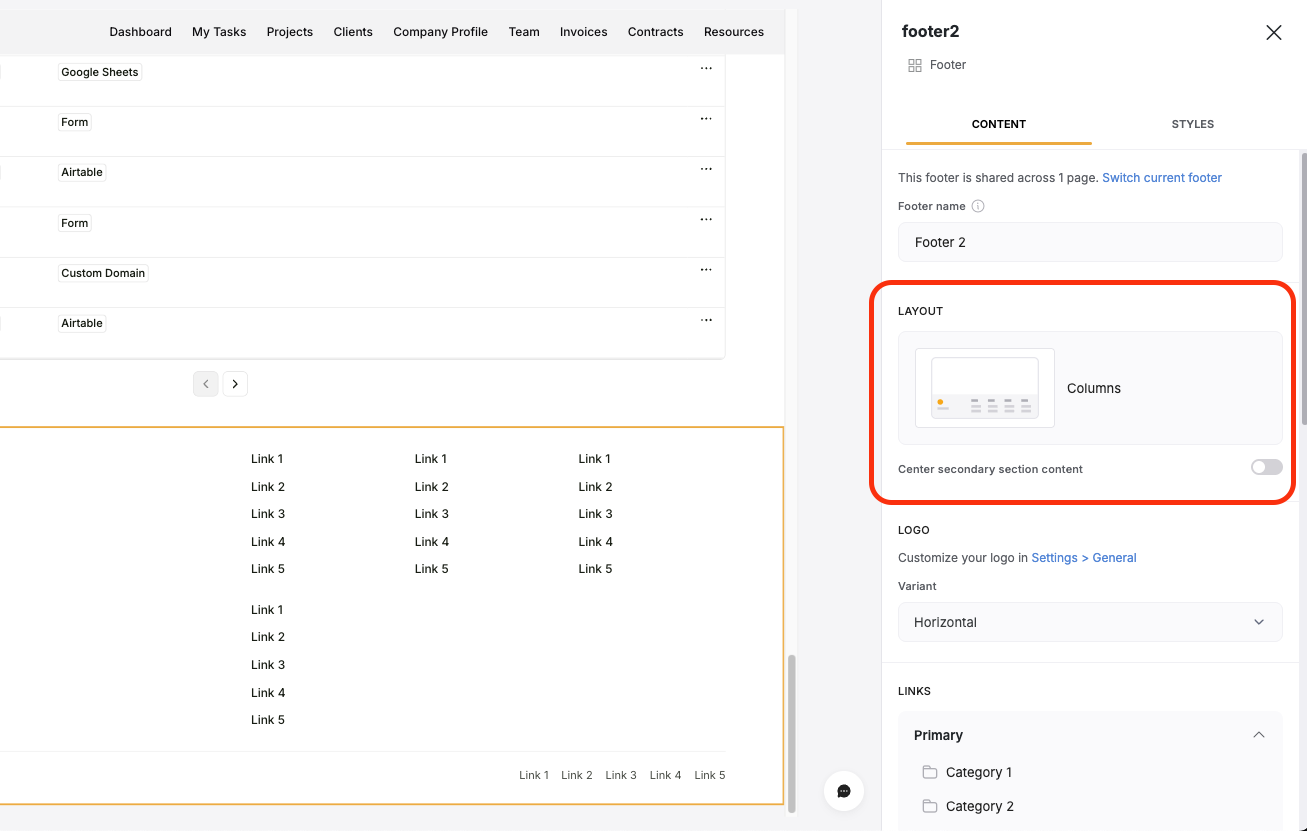Open Resources navigation item
Viewport: 1307px width, 831px height.
coord(734,32)
